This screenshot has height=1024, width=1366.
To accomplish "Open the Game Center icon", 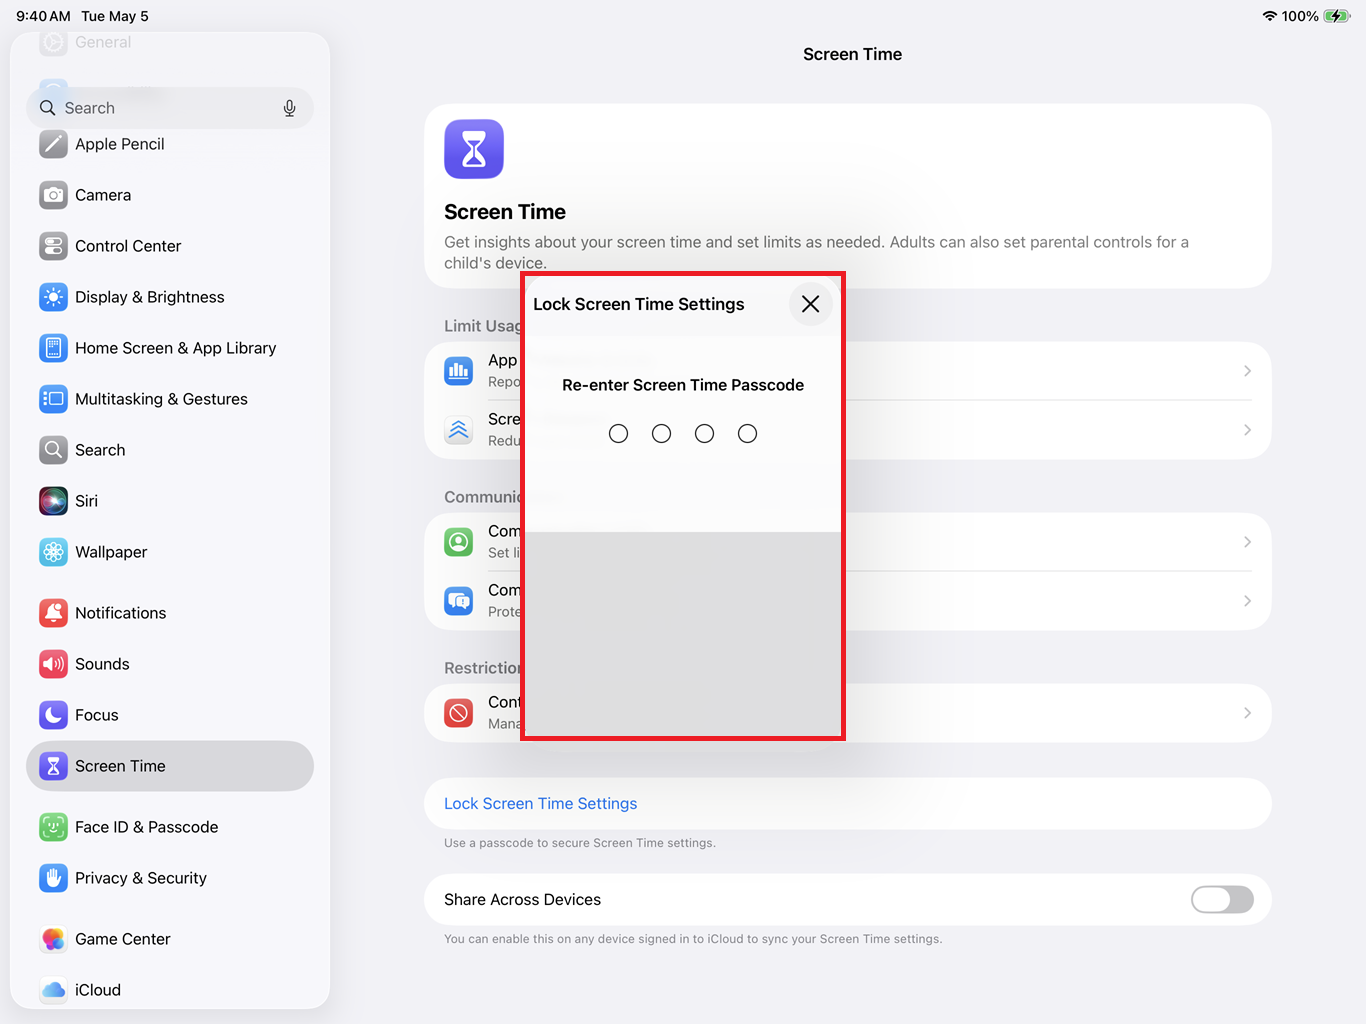I will (x=53, y=939).
